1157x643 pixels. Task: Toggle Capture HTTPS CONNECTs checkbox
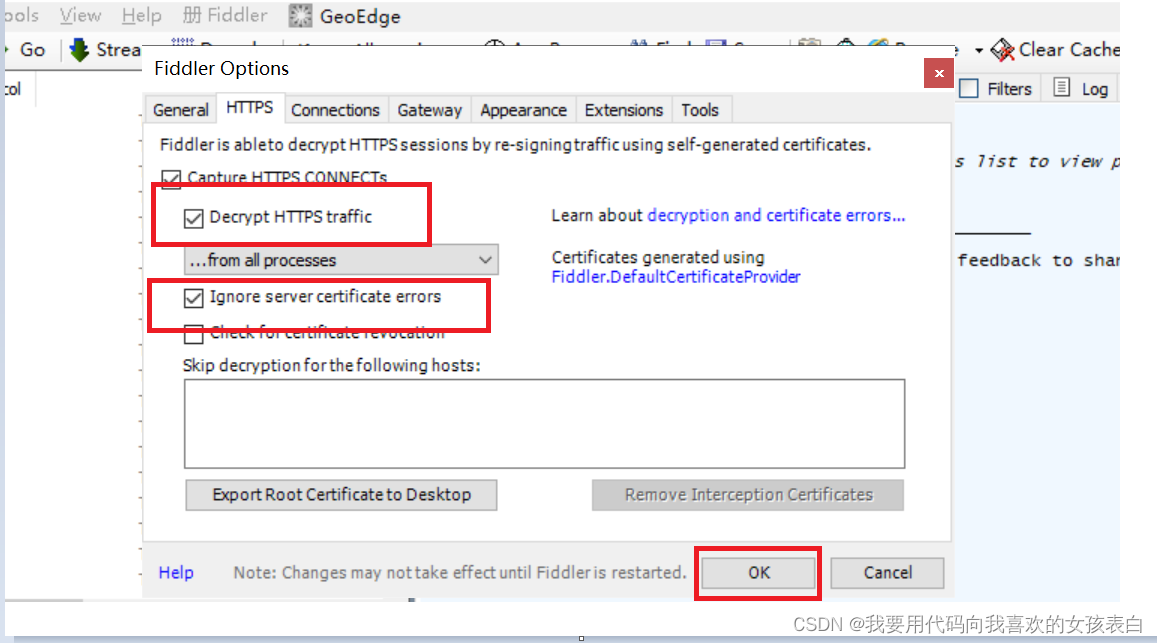[171, 179]
